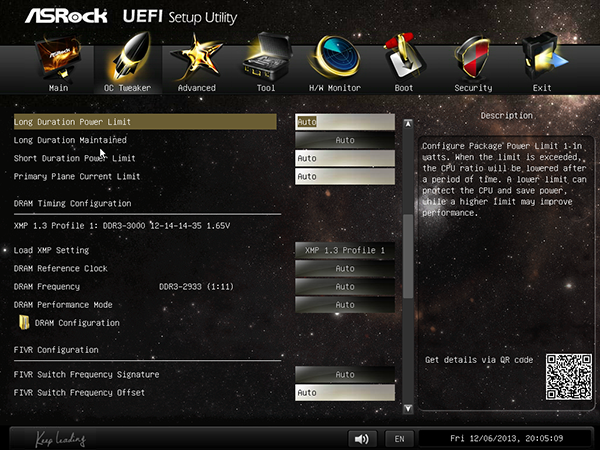Click the Primary Plane Current Limit field
The width and height of the screenshot is (600, 450).
click(345, 176)
